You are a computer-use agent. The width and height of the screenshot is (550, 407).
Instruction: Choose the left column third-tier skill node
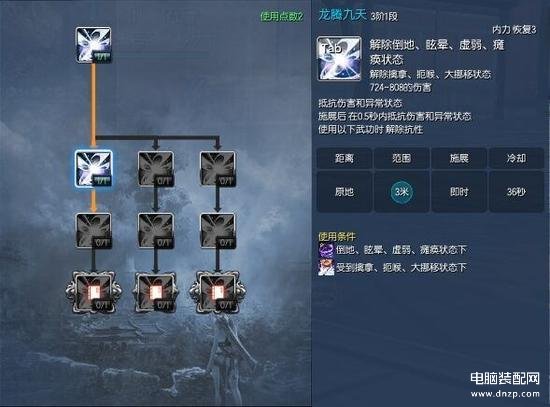pyautogui.click(x=93, y=231)
